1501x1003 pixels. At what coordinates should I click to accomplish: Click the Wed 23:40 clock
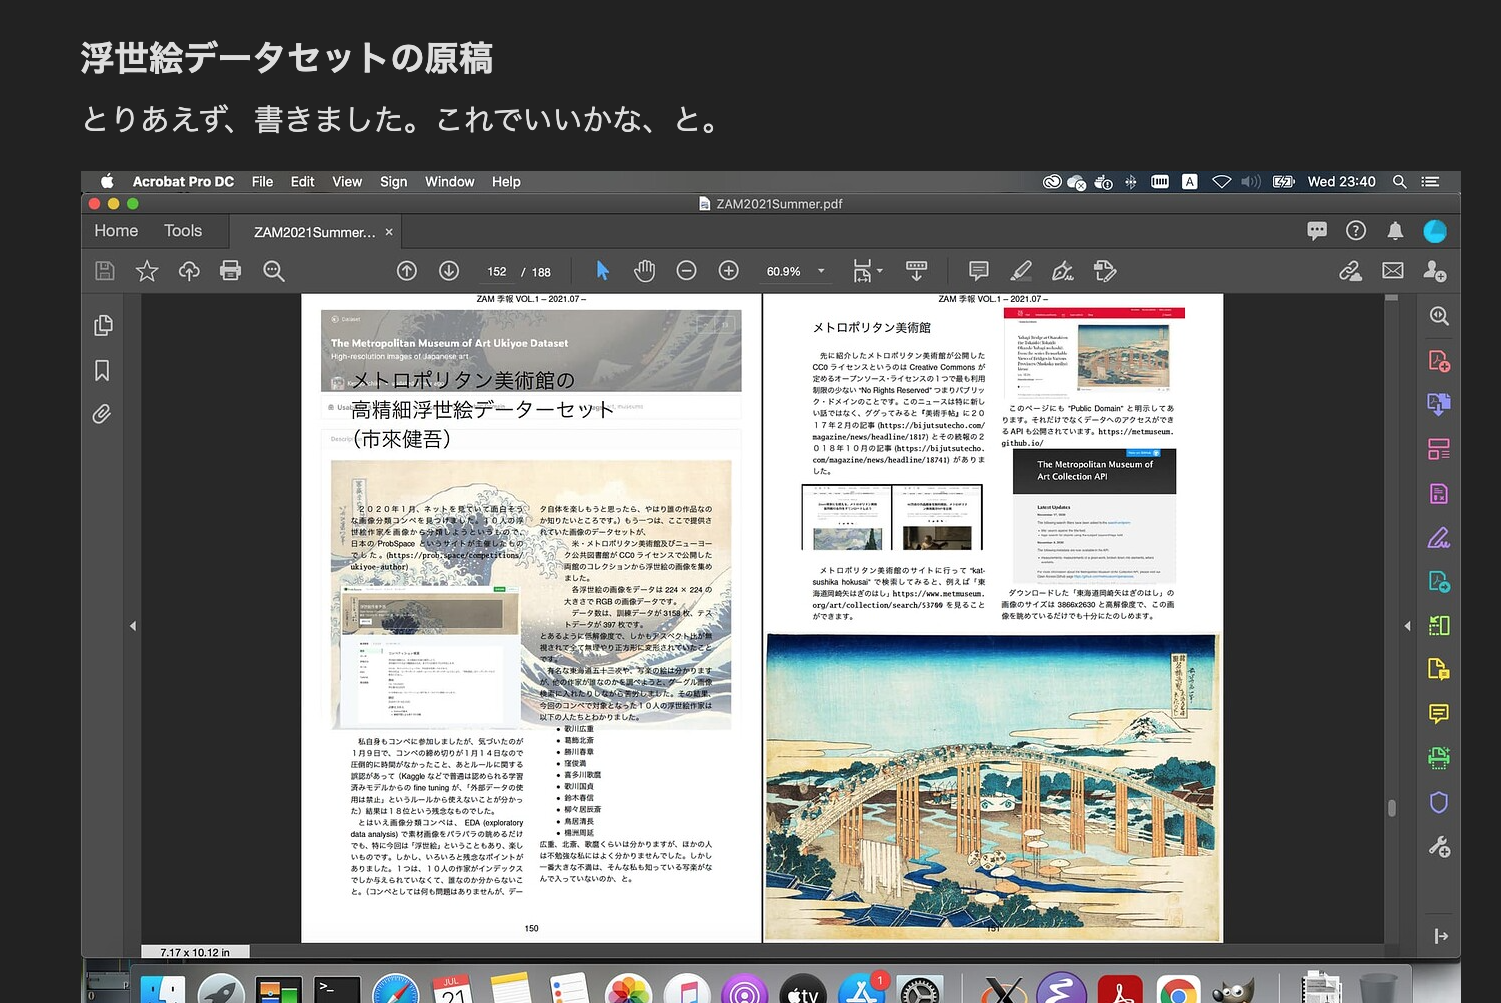[x=1341, y=181]
